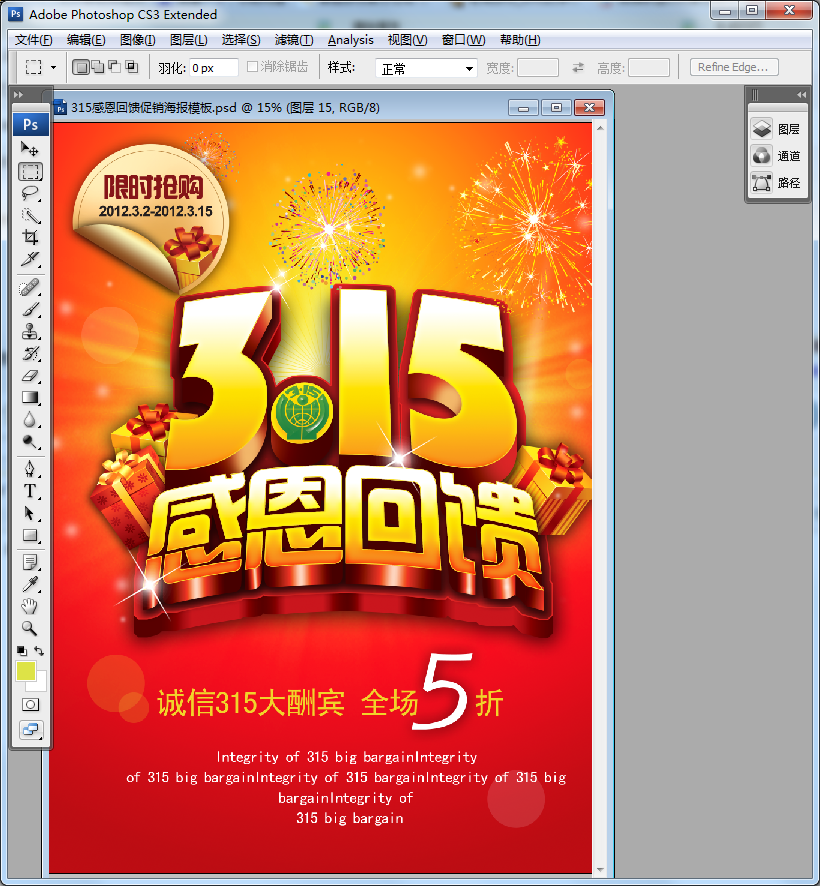Select the Brush tool
Viewport: 820px width, 886px height.
(30, 310)
